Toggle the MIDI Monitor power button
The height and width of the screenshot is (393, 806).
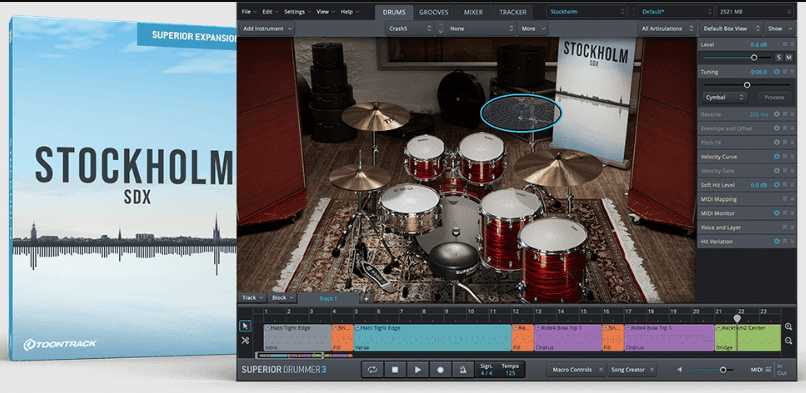[x=777, y=213]
